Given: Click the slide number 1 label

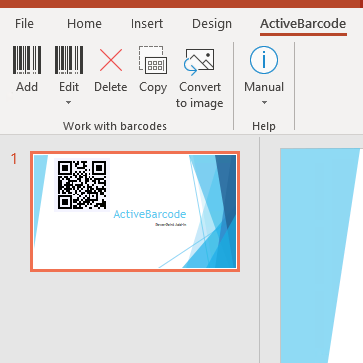Looking at the screenshot, I should click(x=14, y=159).
